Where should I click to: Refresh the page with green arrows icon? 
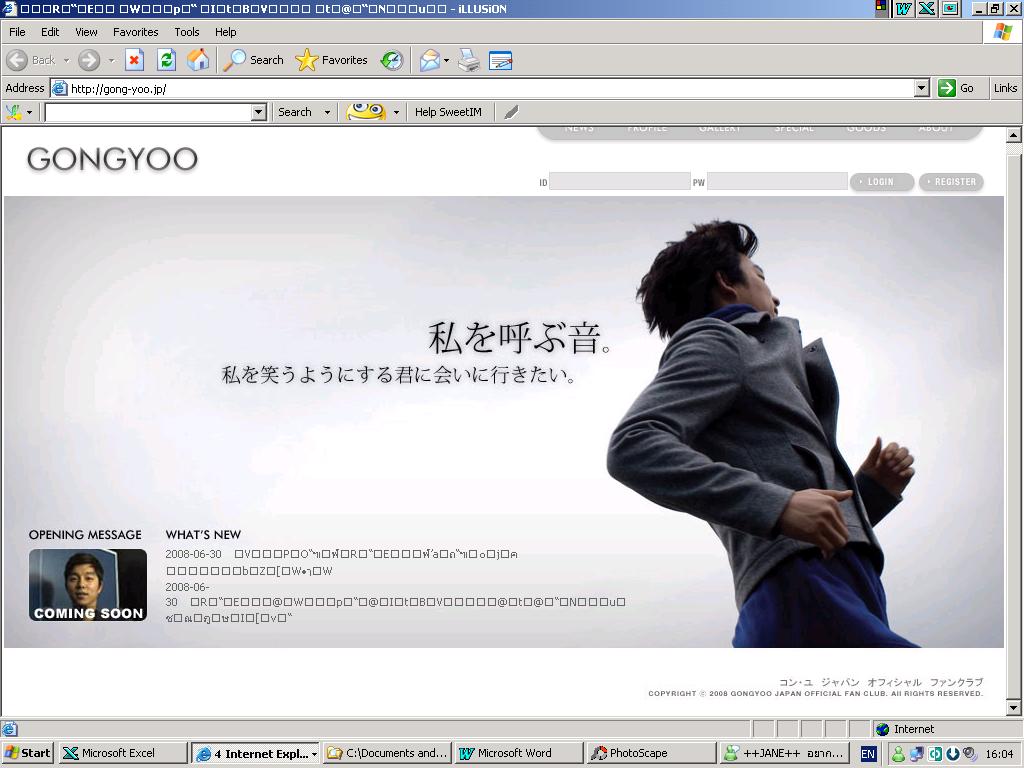click(167, 60)
